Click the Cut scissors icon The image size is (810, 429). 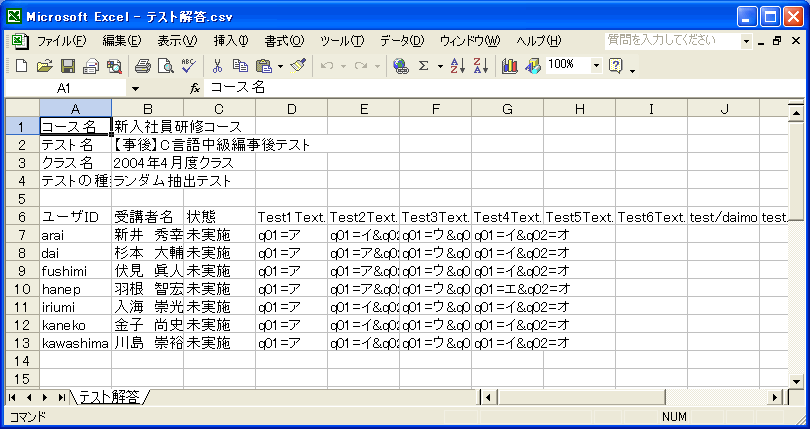[217, 66]
